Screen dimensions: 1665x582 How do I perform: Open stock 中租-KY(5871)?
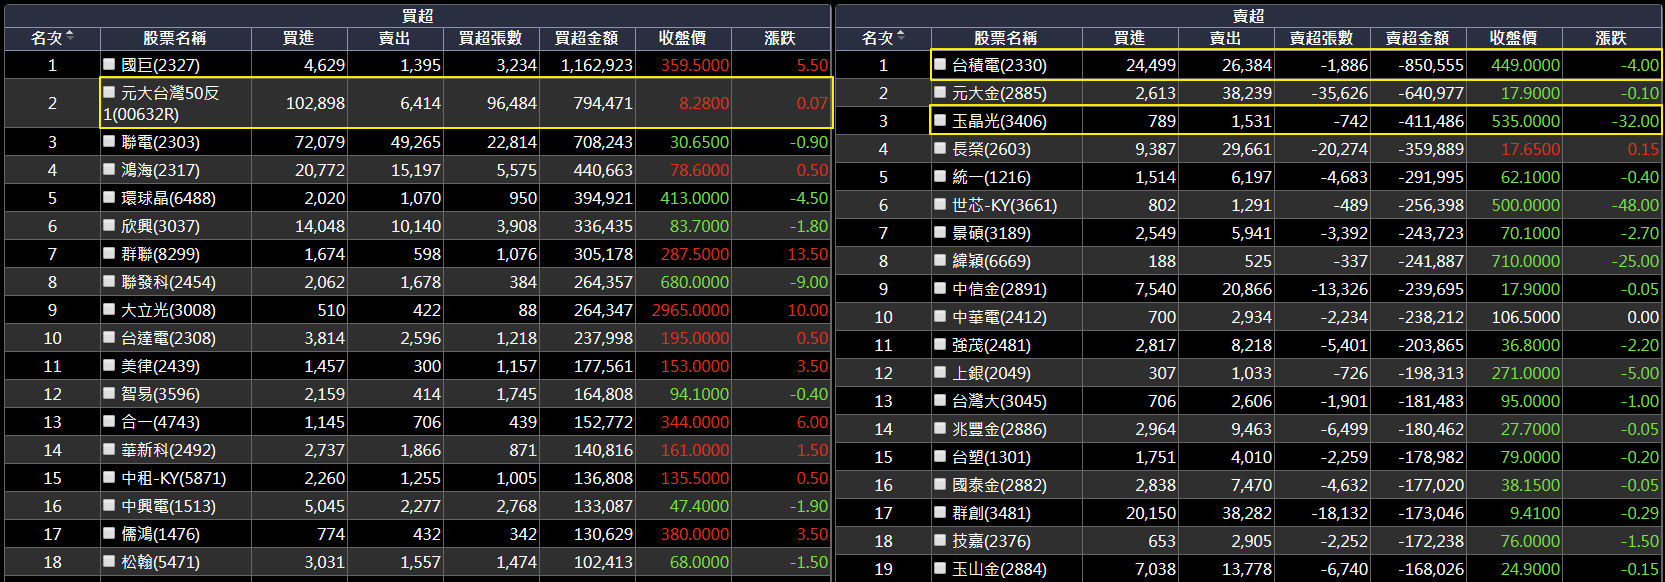point(173,478)
